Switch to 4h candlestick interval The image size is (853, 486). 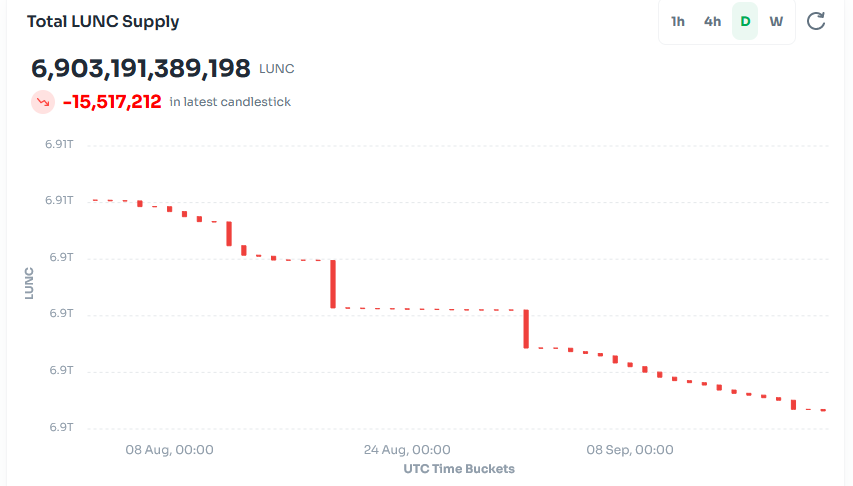click(712, 21)
